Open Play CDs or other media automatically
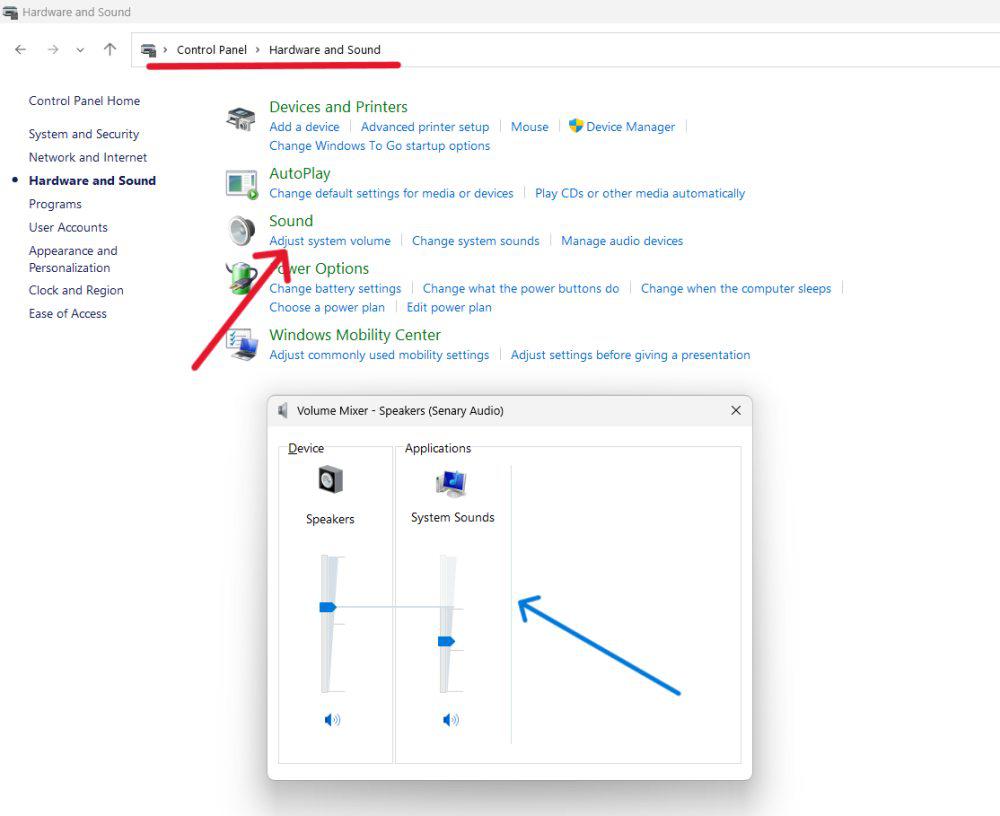This screenshot has height=816, width=1000. pos(640,193)
